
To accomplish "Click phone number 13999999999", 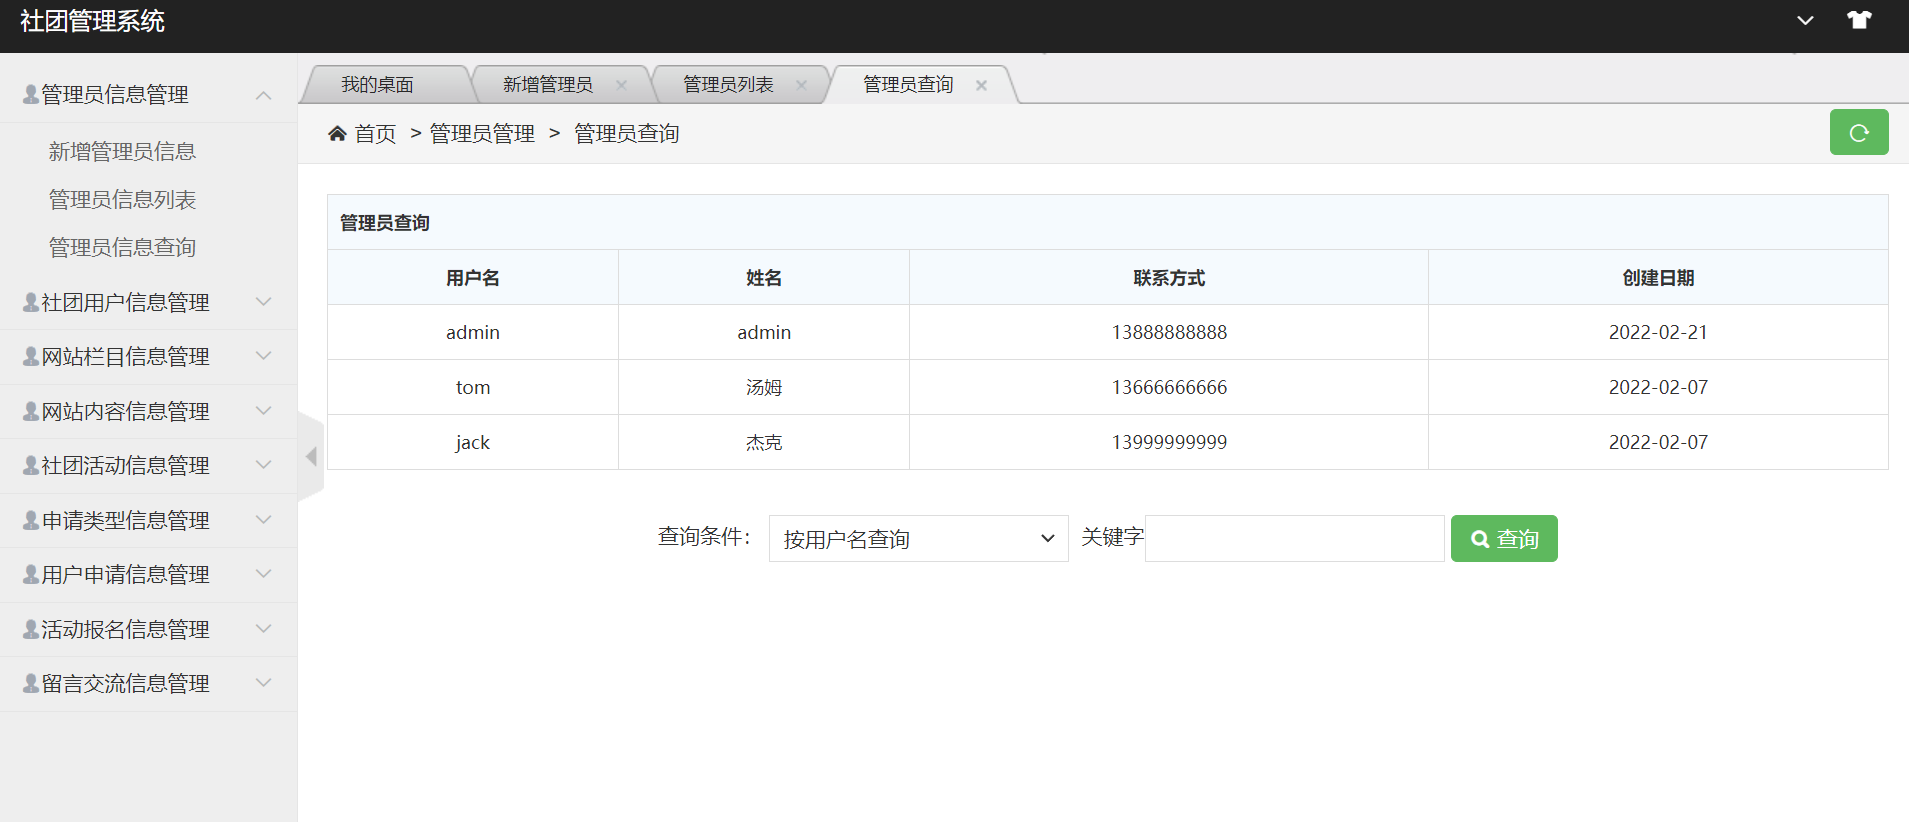I will coord(1169,442).
